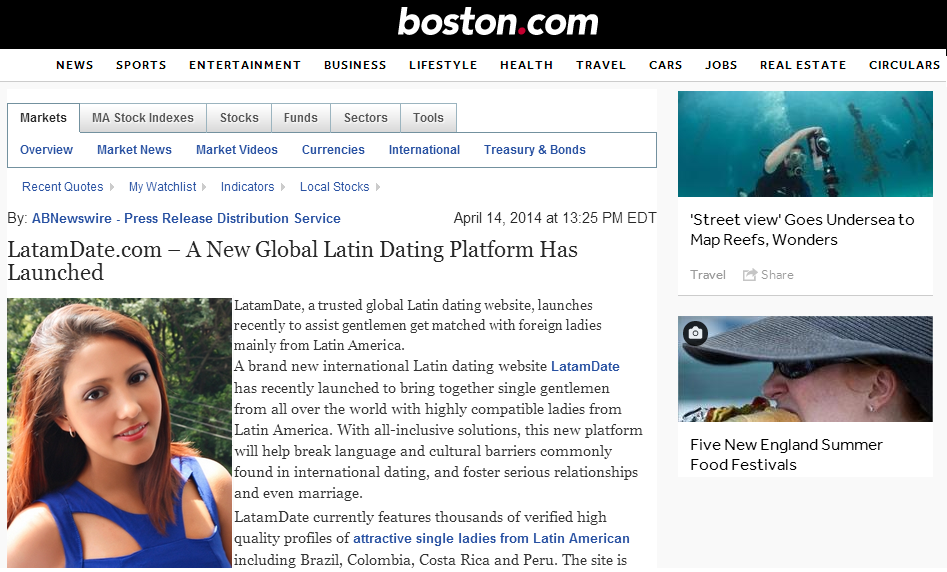Open the NEWS section

75,65
